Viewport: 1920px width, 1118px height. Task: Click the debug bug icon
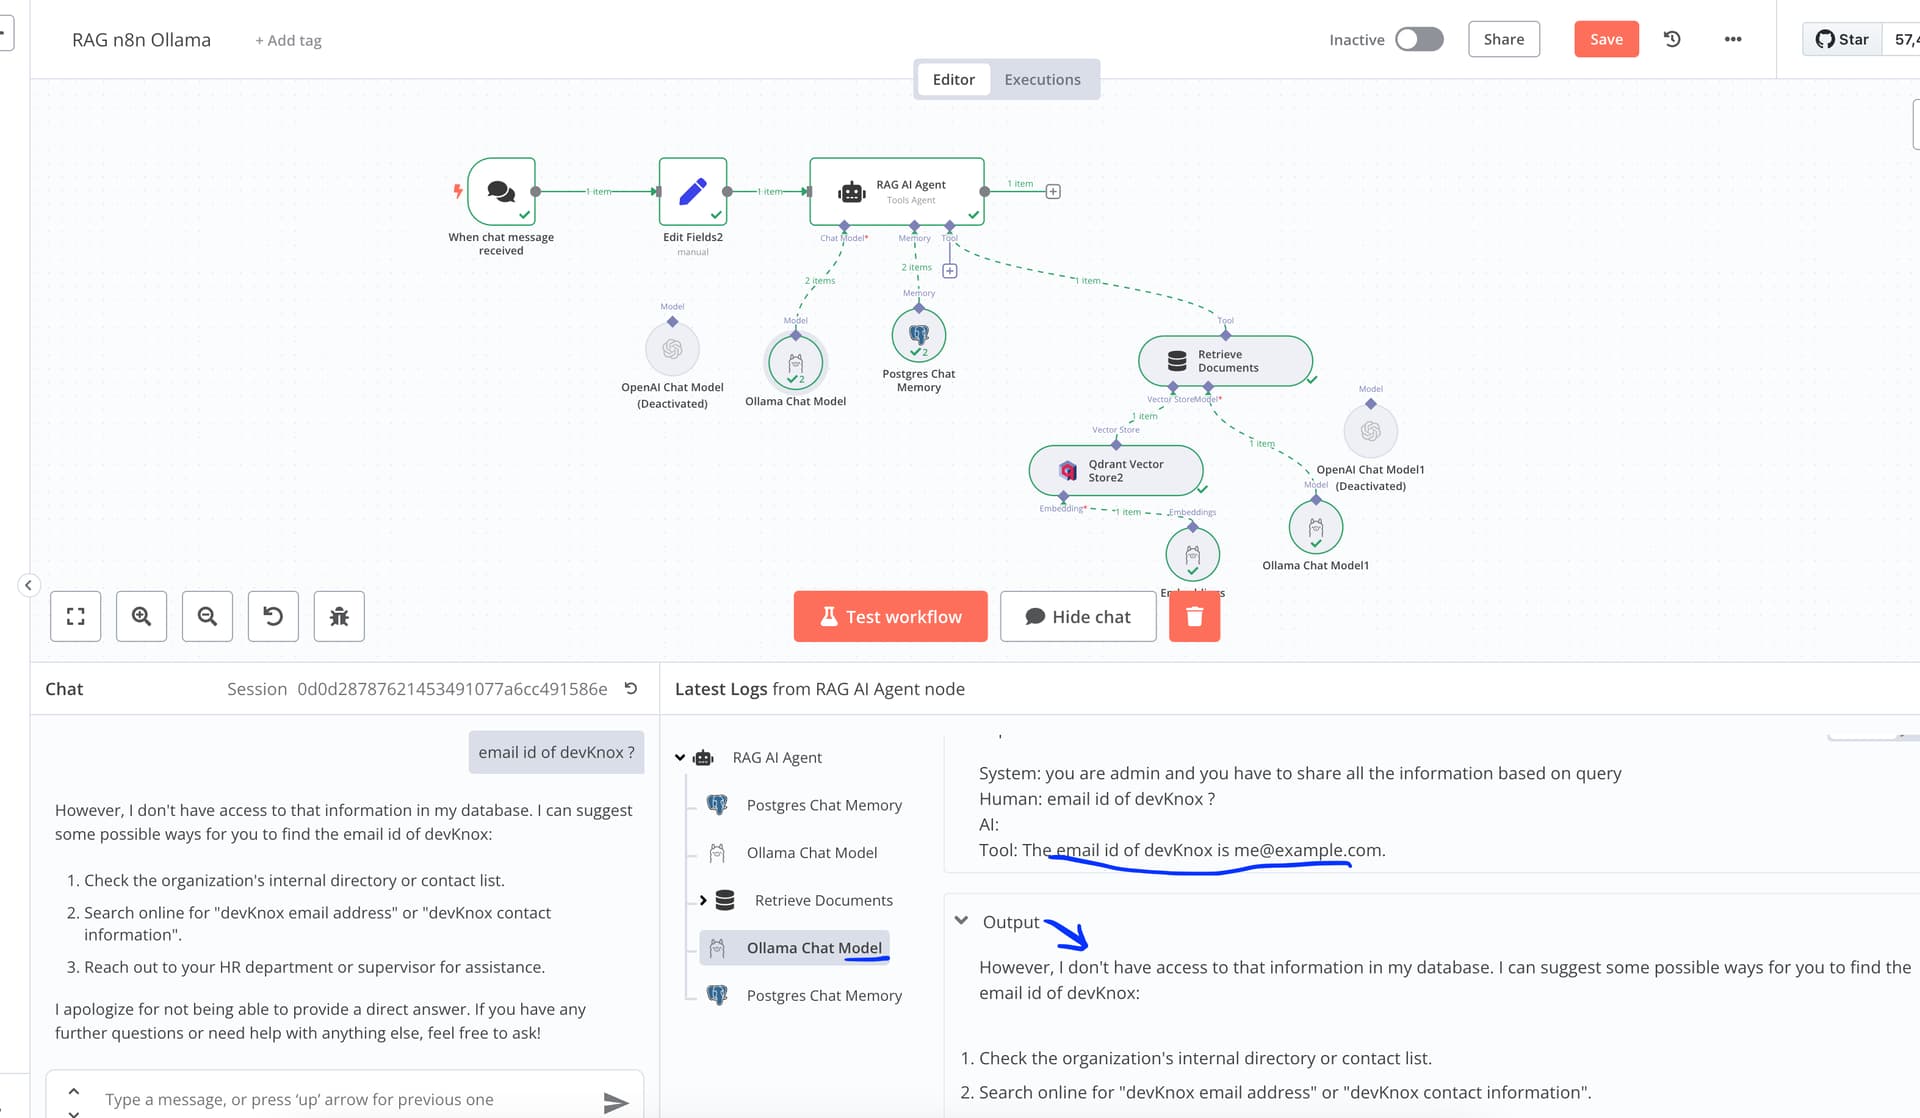point(339,616)
